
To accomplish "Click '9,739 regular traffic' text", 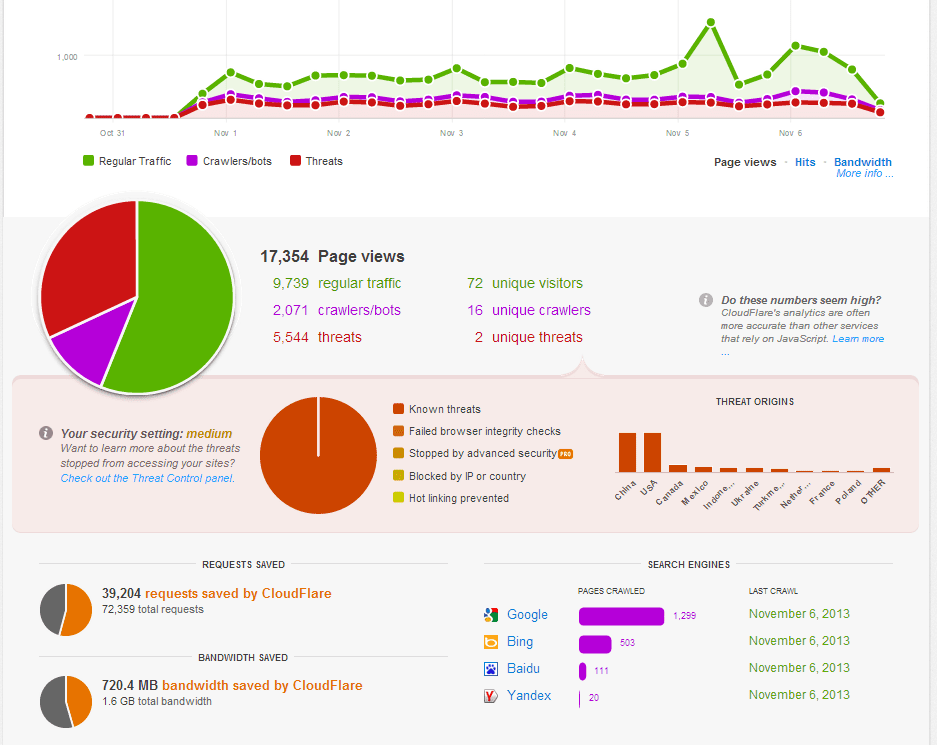I will 337,283.
